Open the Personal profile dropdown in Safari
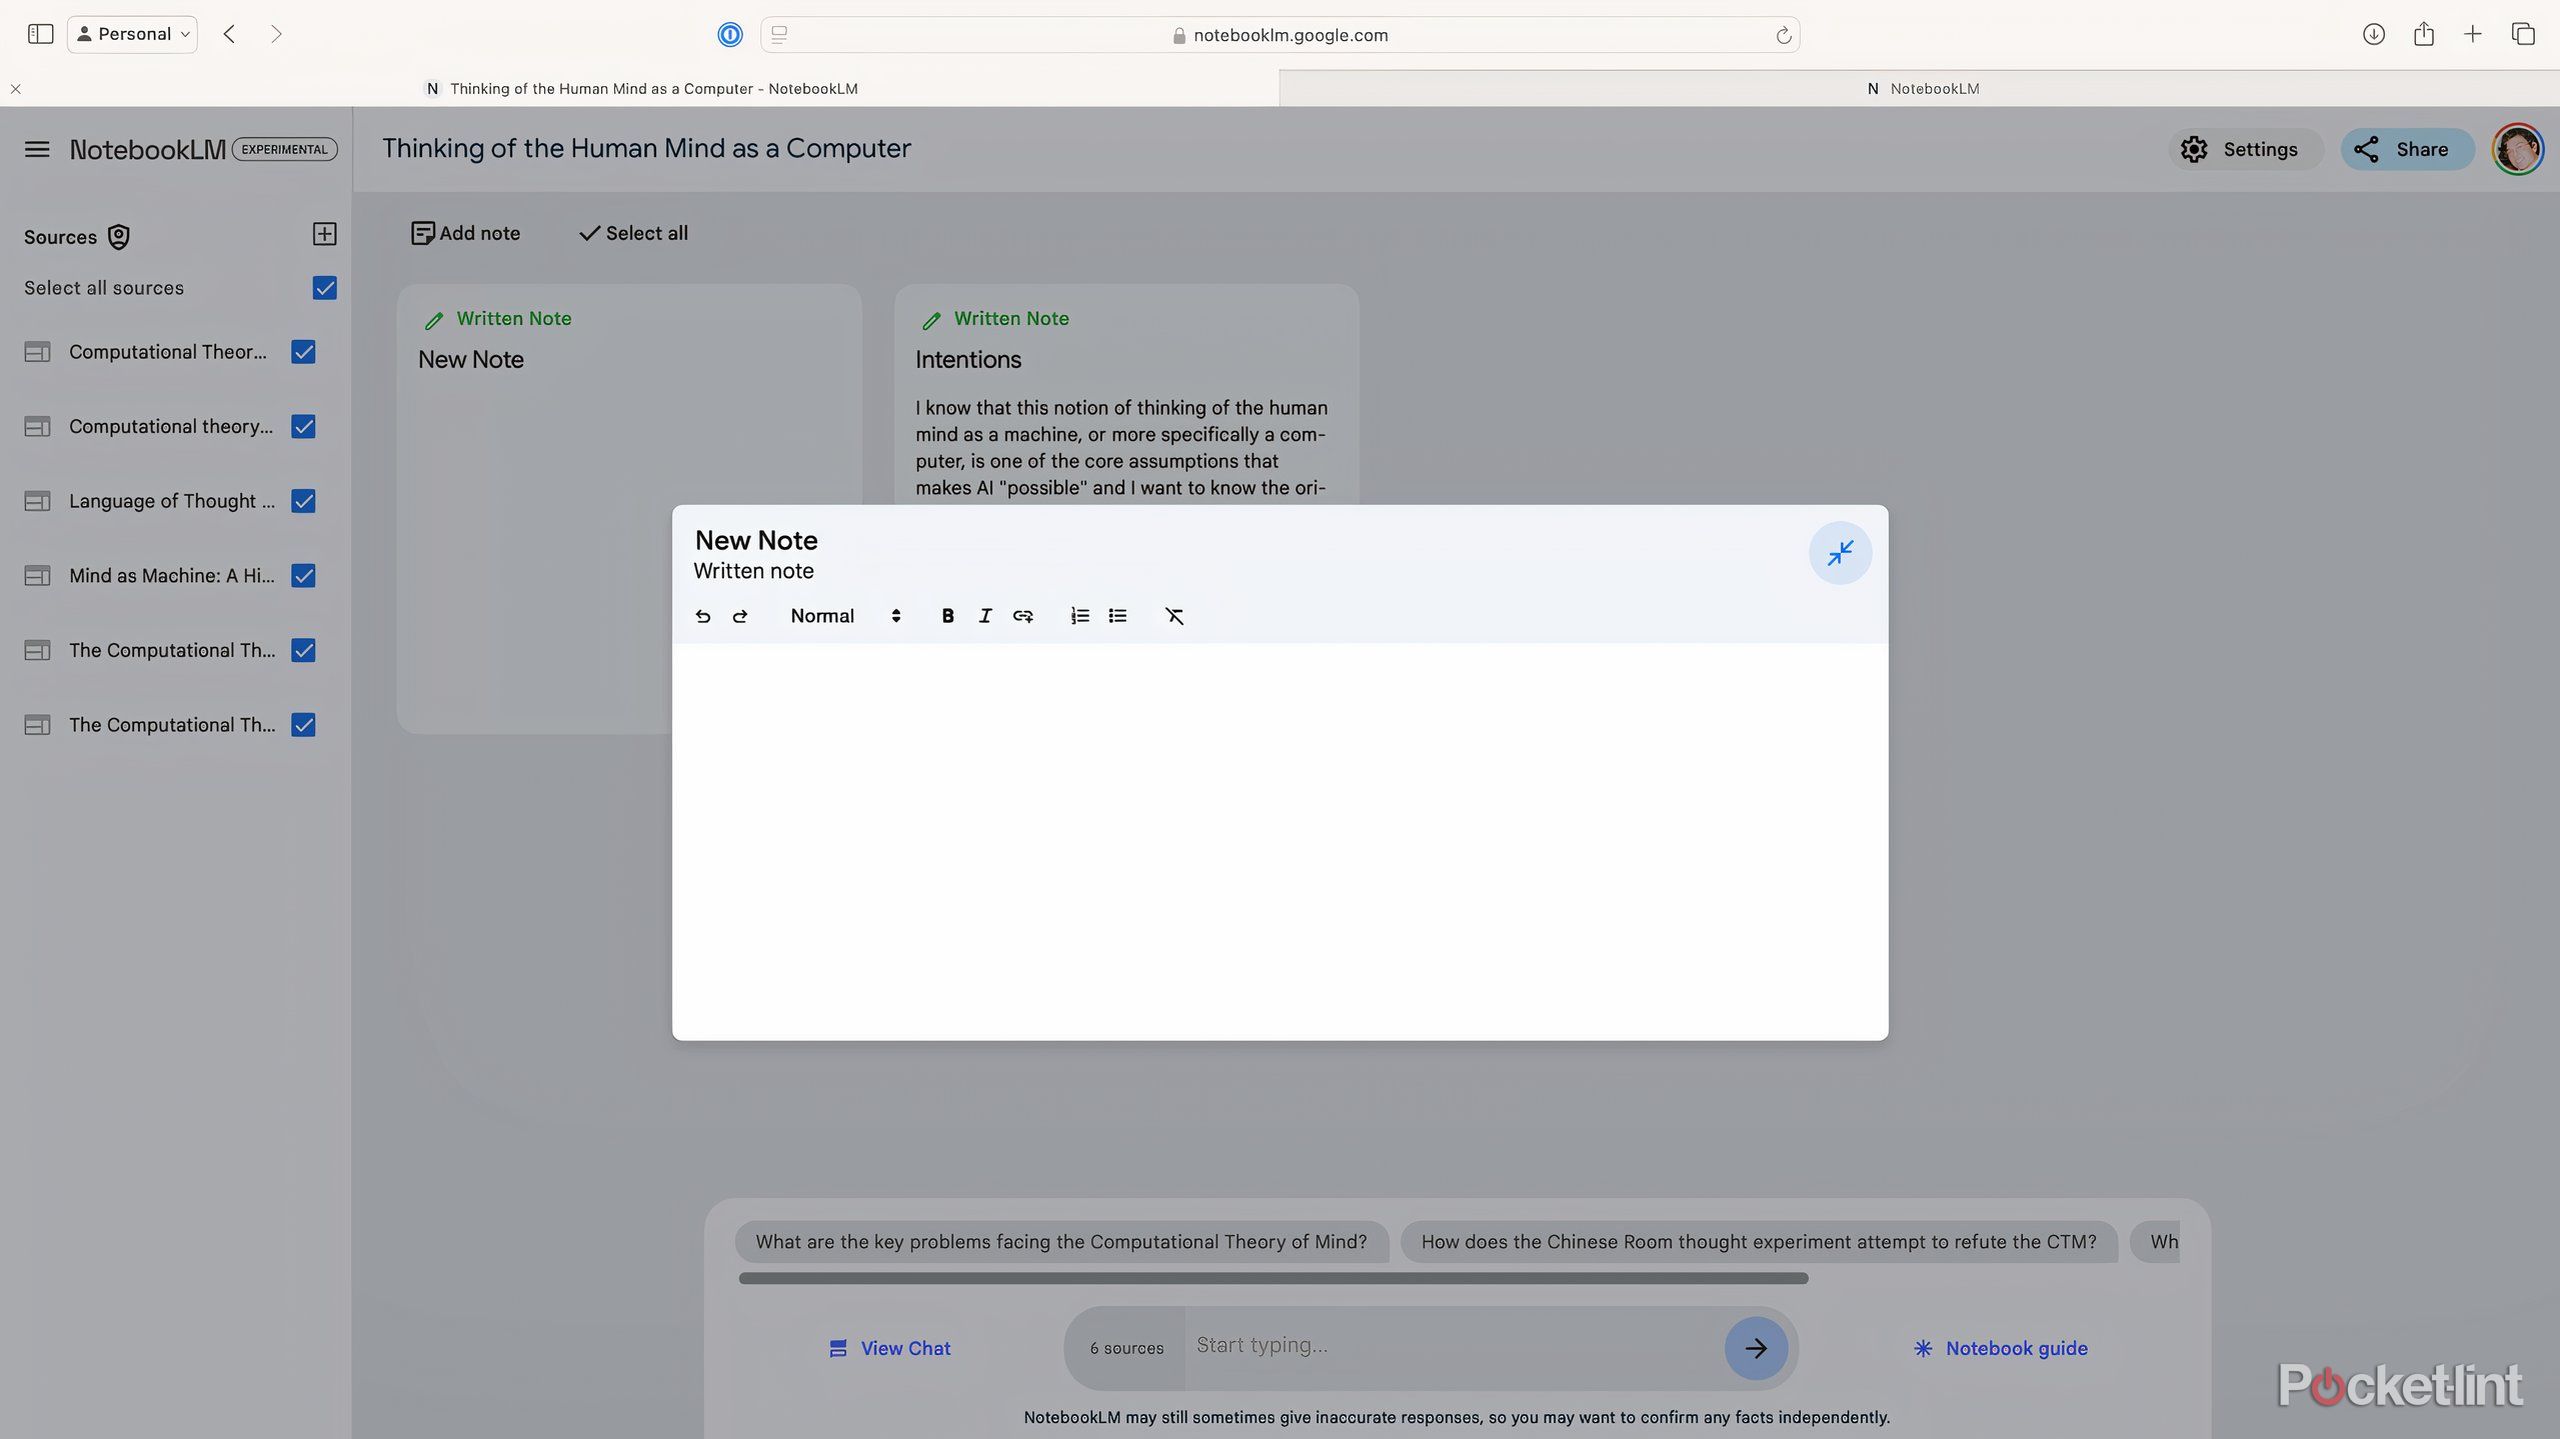2560x1439 pixels. 131,33
